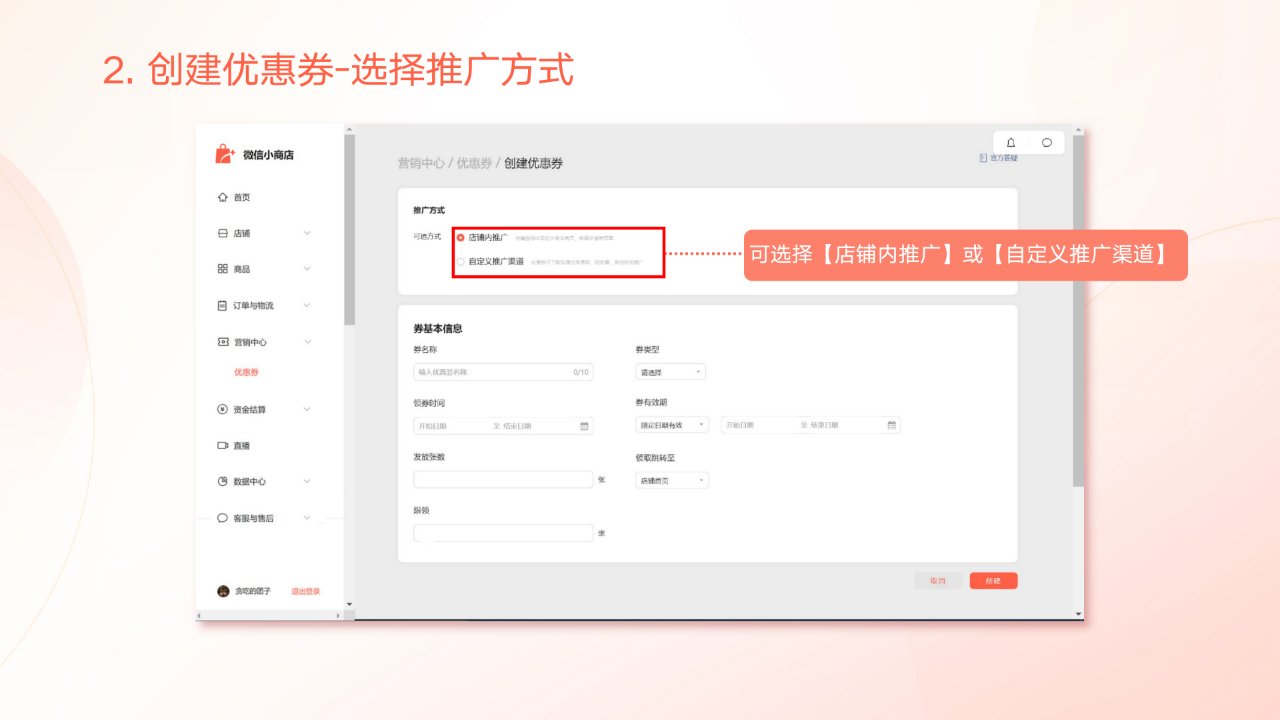Click the 营销中心 coupon icon
The image size is (1280, 720).
[x=223, y=342]
